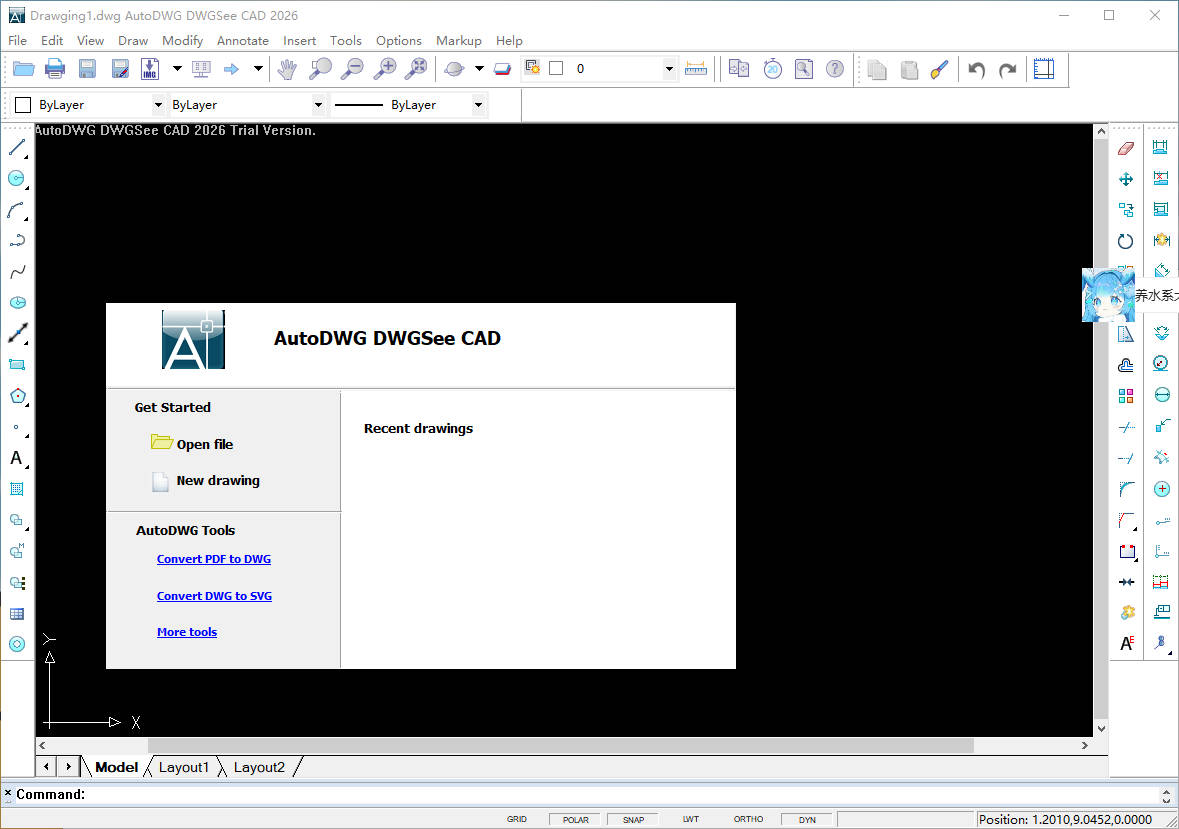Activate the Pan hand tool
Image resolution: width=1179 pixels, height=829 pixels.
click(x=286, y=69)
